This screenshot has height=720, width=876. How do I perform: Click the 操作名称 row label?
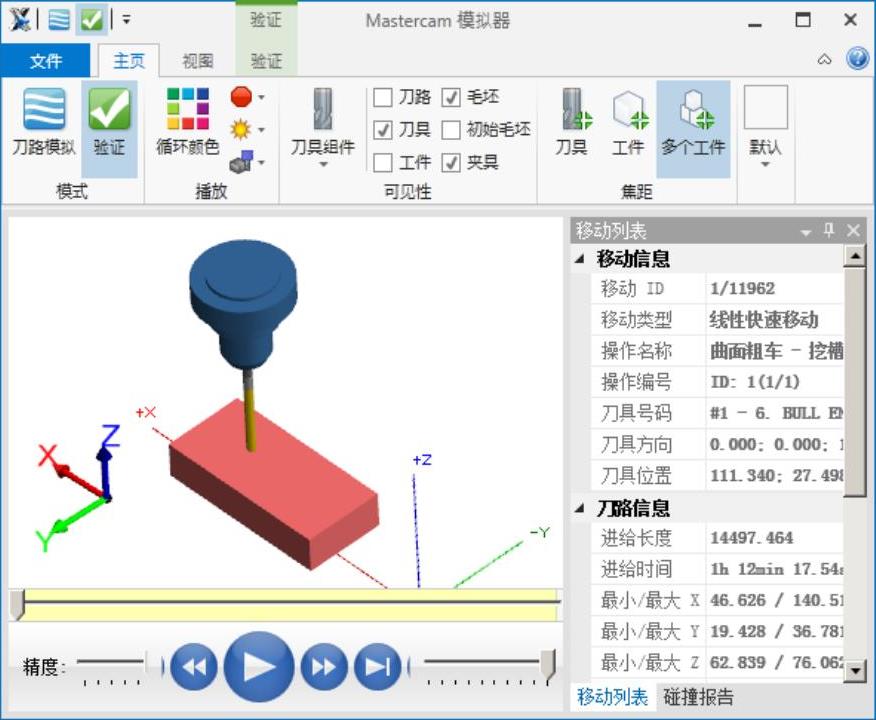pos(636,351)
